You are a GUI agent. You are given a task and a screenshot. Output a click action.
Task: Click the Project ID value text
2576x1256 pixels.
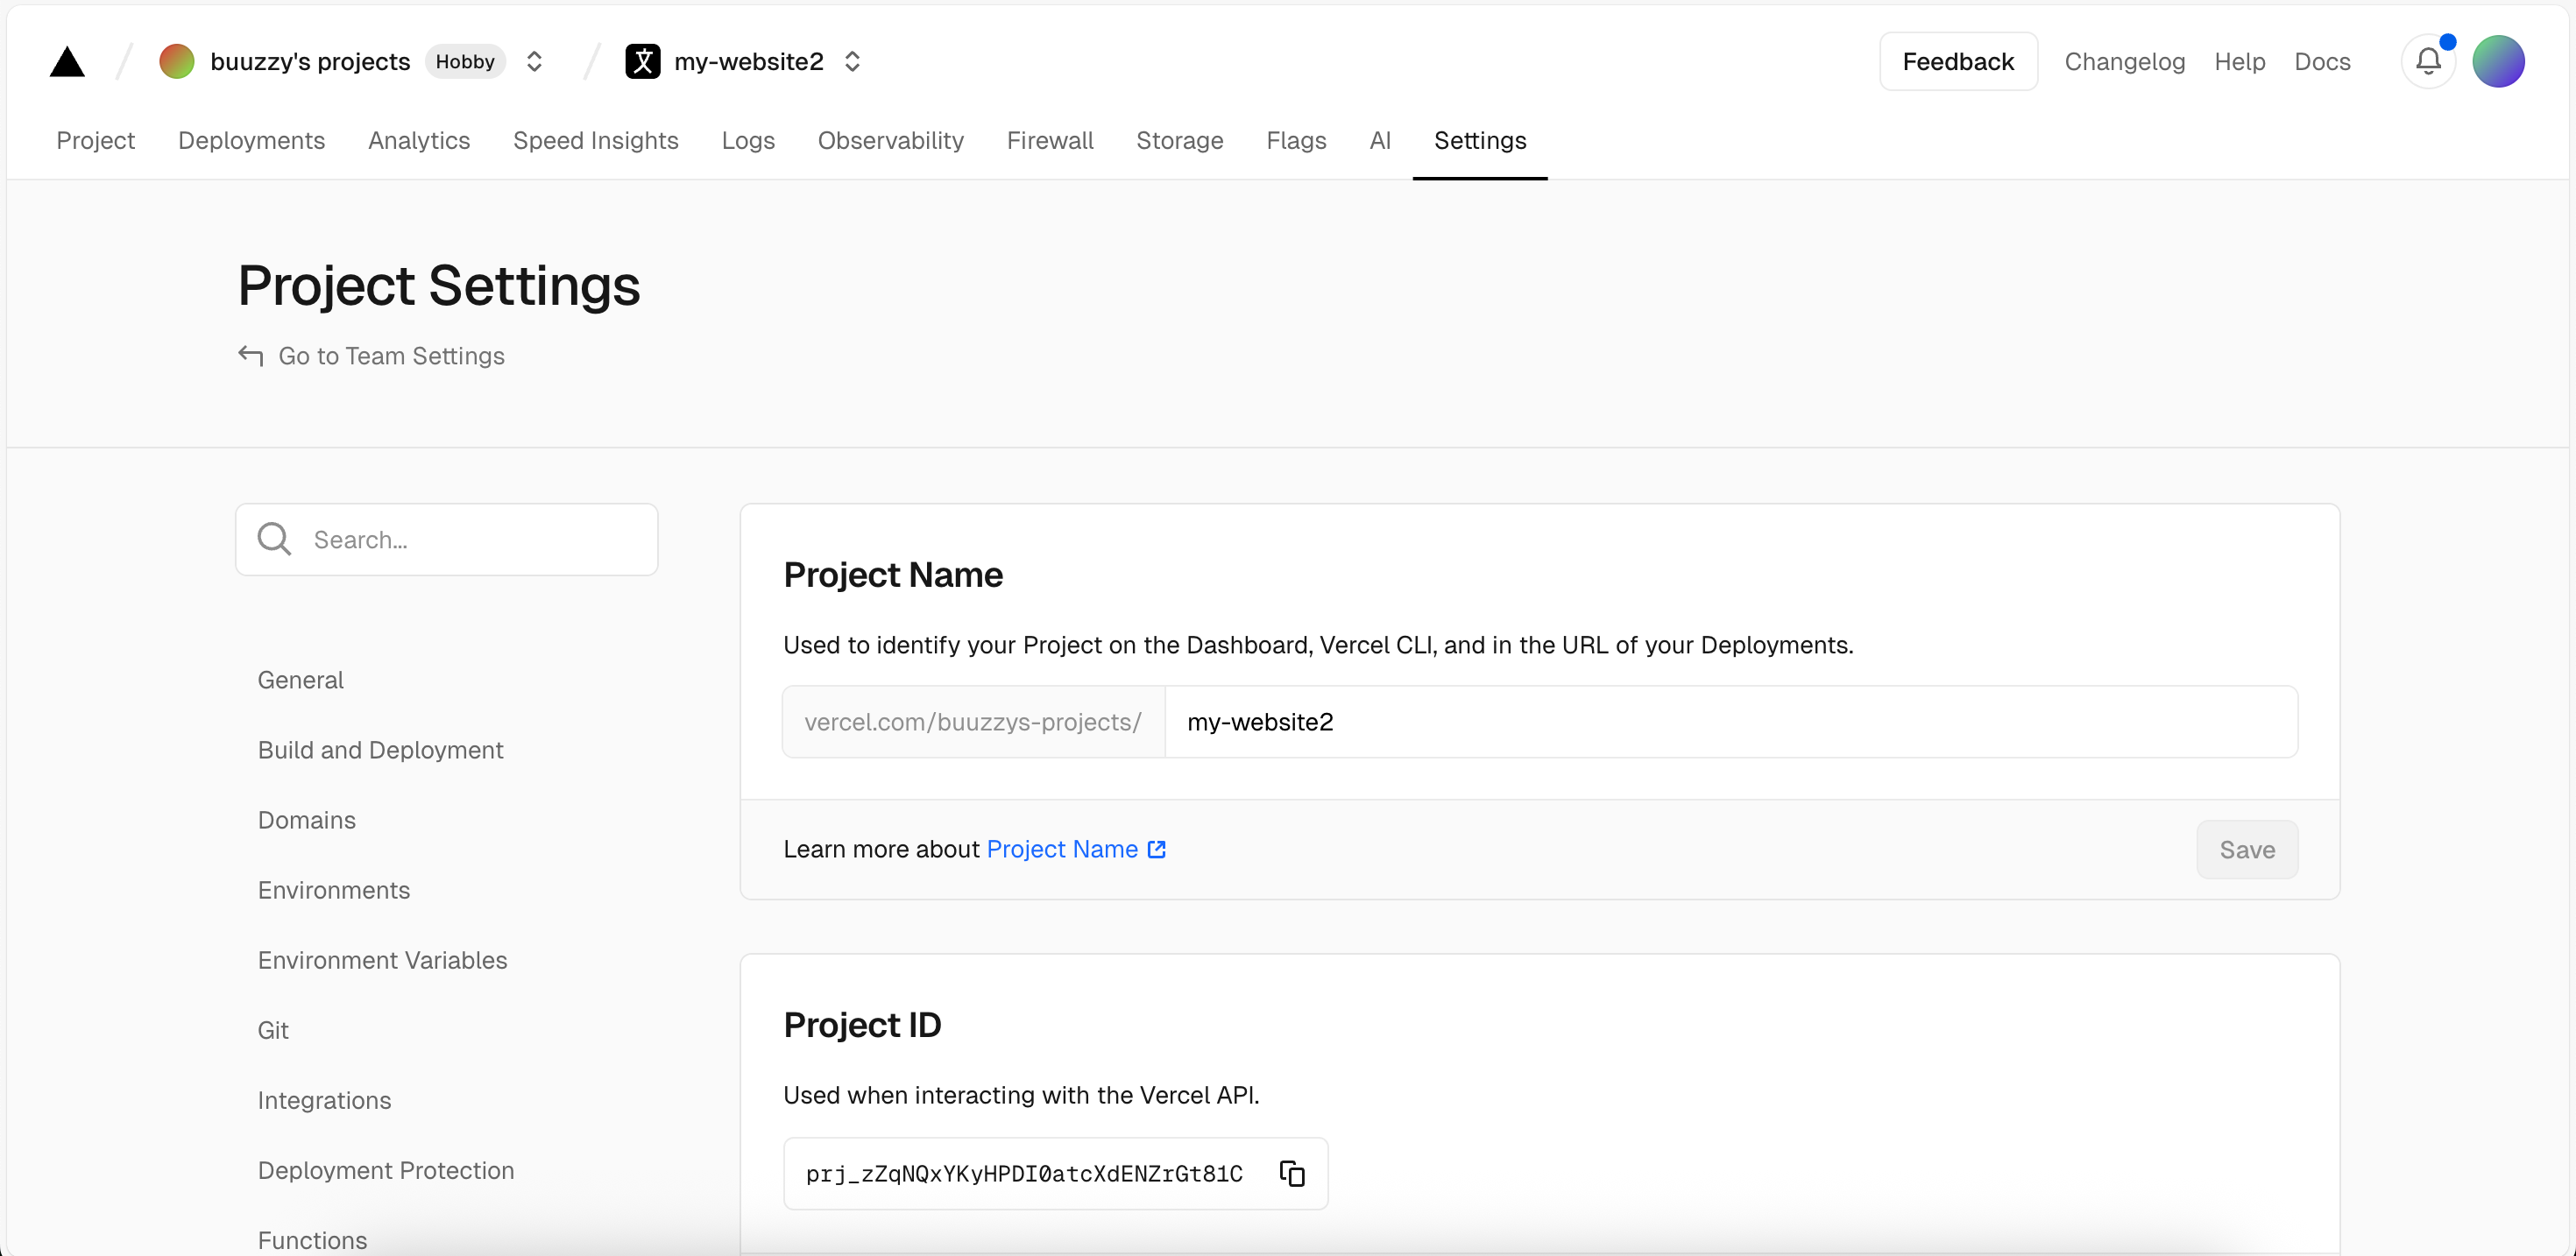tap(1024, 1173)
